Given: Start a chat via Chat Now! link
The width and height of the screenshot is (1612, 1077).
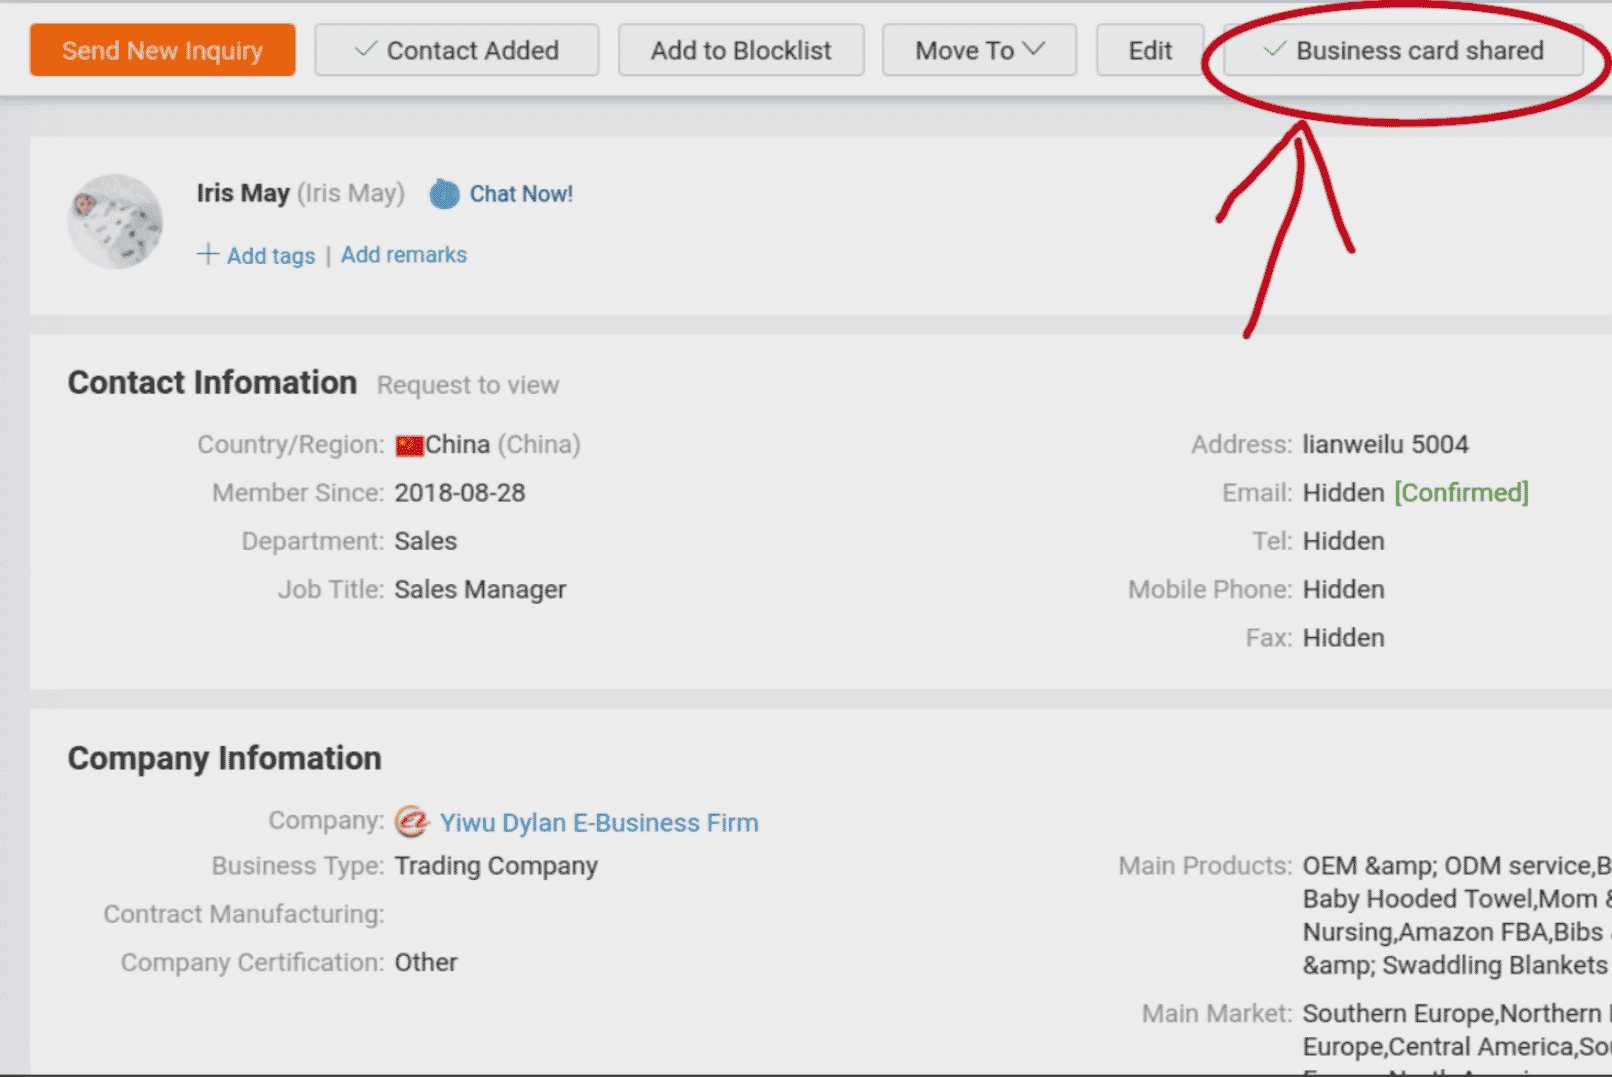Looking at the screenshot, I should coord(521,194).
